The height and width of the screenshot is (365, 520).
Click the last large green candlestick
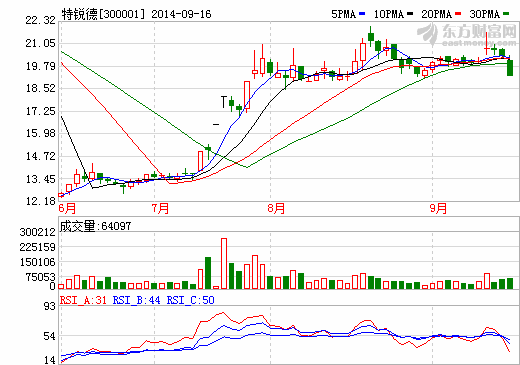point(510,68)
